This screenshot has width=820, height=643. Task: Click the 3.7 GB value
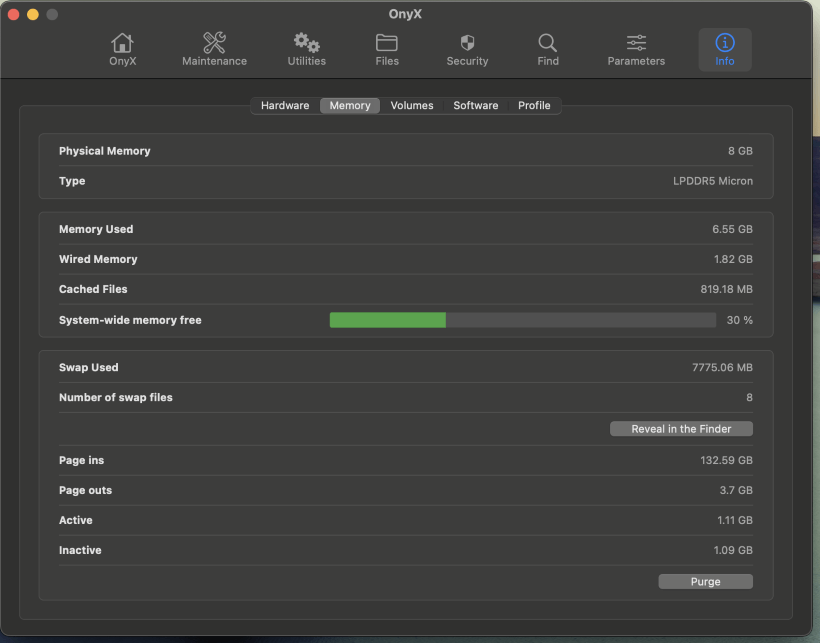[x=736, y=490]
